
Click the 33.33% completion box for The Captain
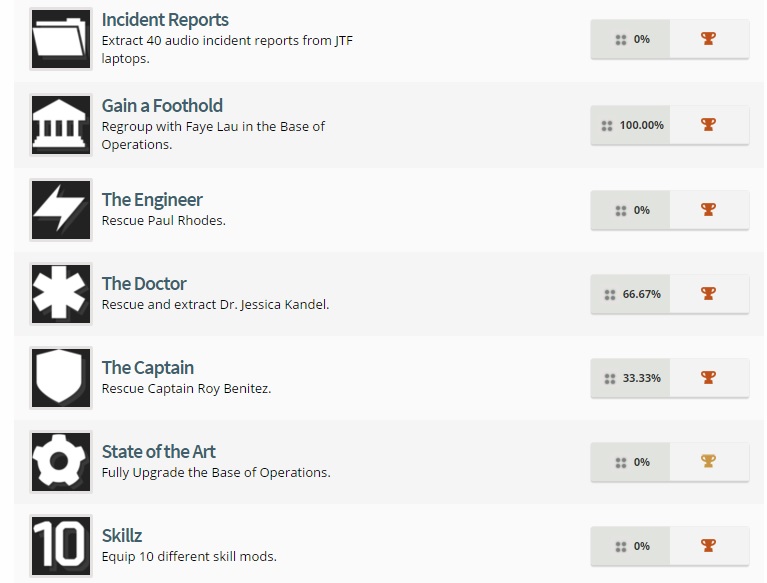click(x=631, y=378)
